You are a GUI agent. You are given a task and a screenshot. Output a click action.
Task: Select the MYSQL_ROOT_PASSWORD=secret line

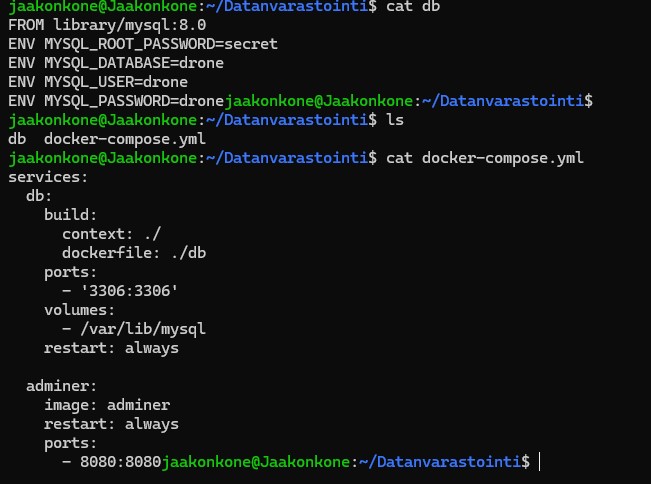tap(143, 44)
